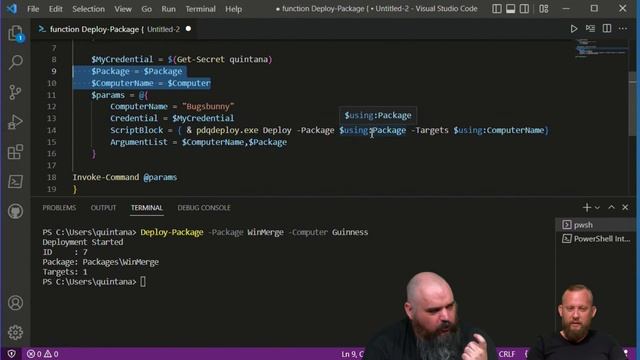This screenshot has height=360, width=640.
Task: Open editor More Actions ellipsis
Action: pyautogui.click(x=623, y=29)
